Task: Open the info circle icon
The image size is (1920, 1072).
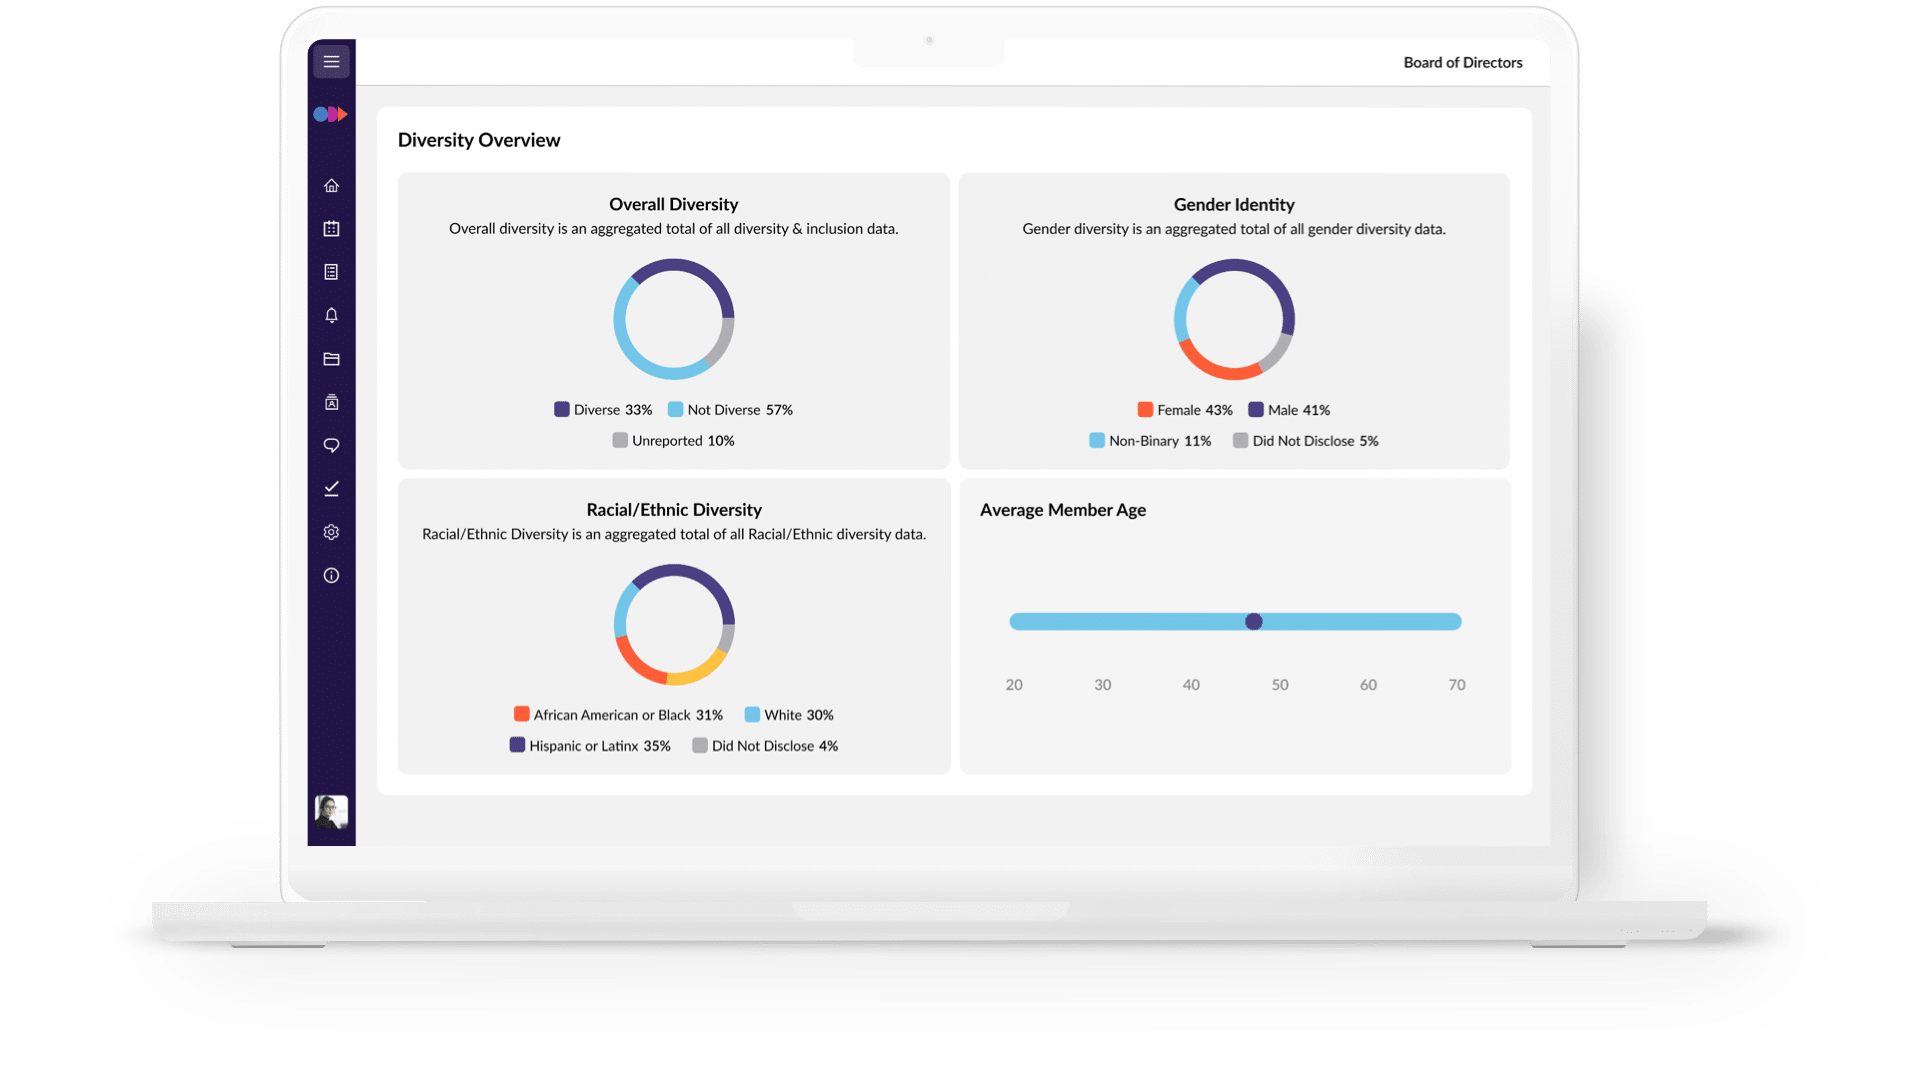Action: click(331, 576)
